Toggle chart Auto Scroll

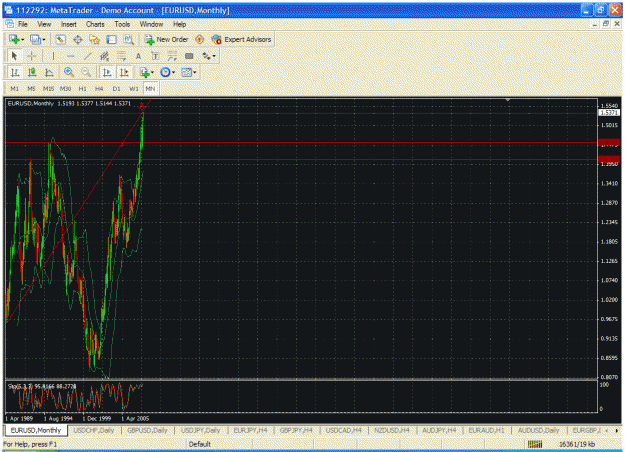click(107, 73)
